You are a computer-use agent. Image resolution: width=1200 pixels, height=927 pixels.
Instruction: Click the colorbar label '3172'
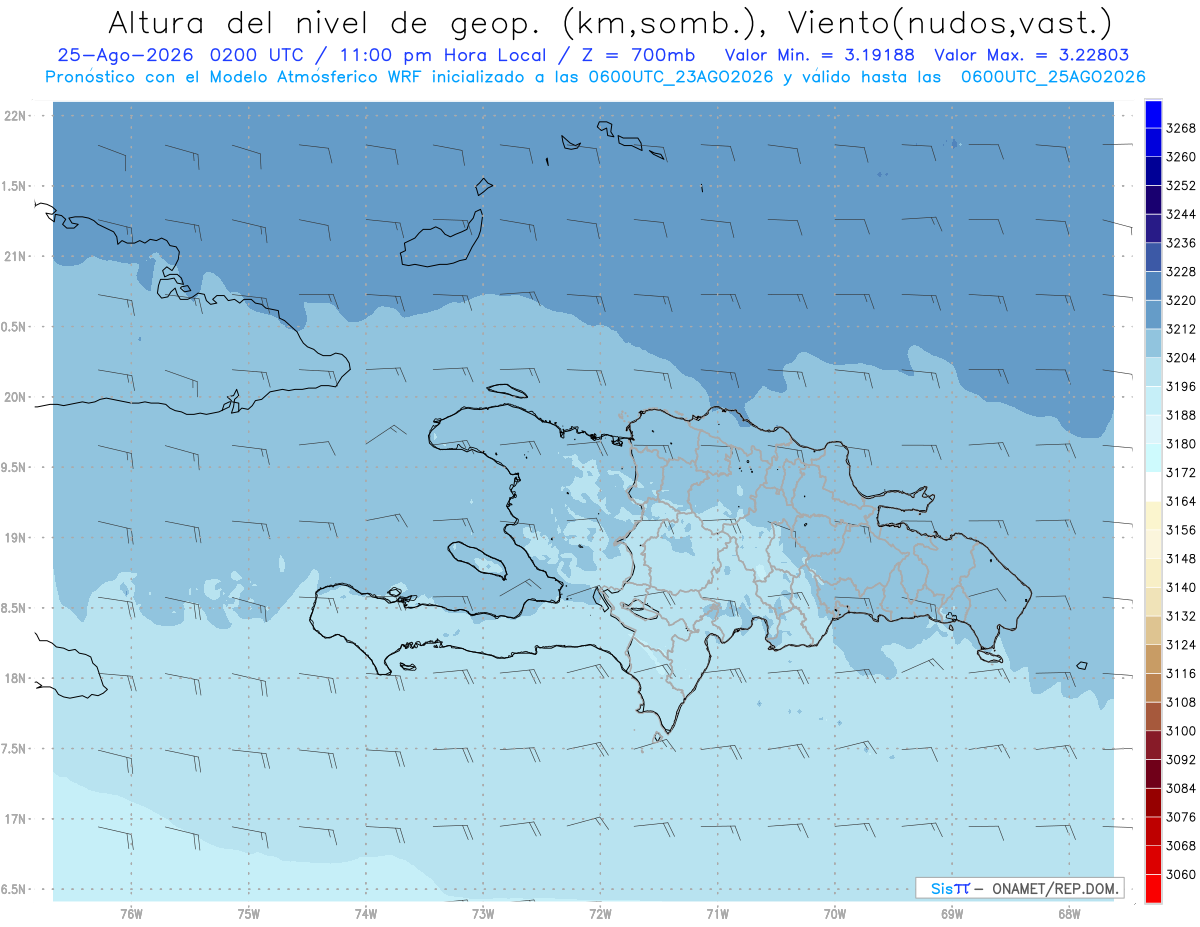tap(1181, 473)
